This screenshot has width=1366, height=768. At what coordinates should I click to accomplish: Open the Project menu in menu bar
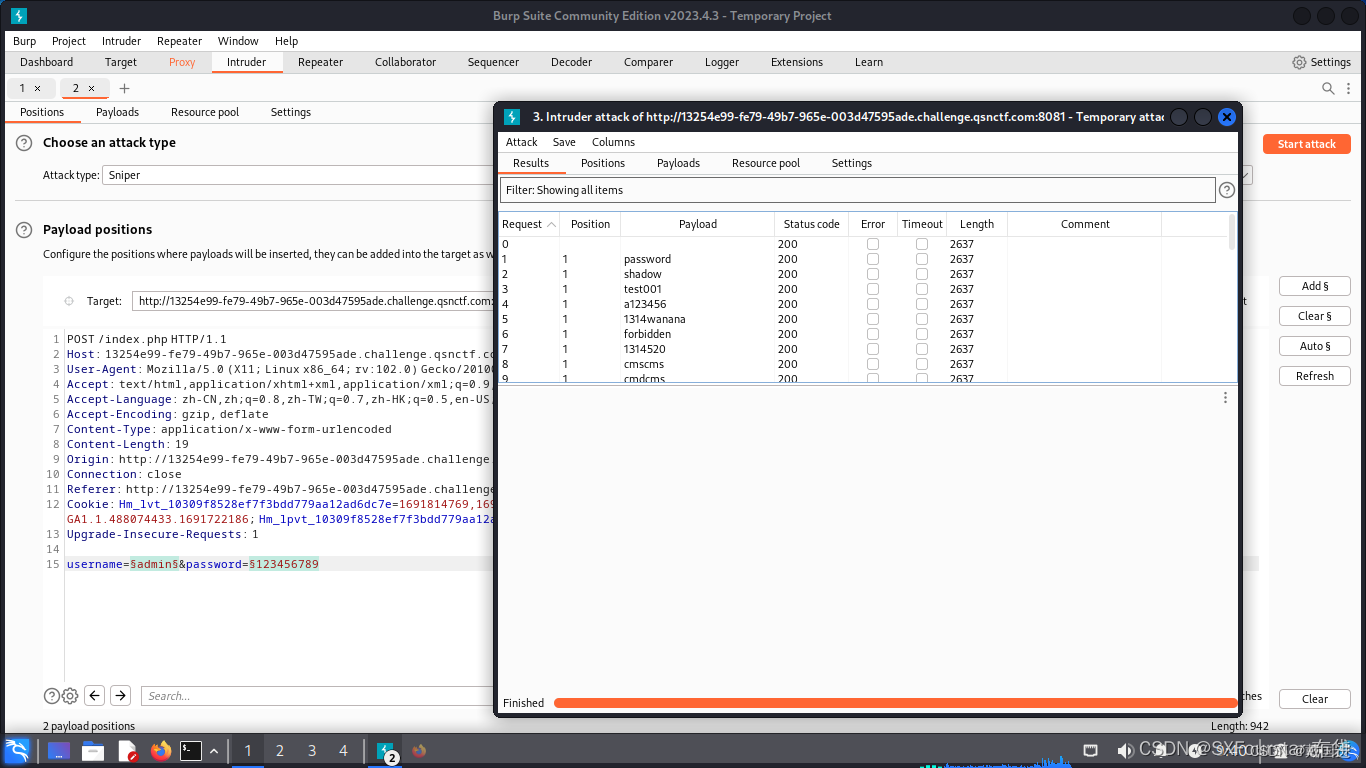click(69, 41)
